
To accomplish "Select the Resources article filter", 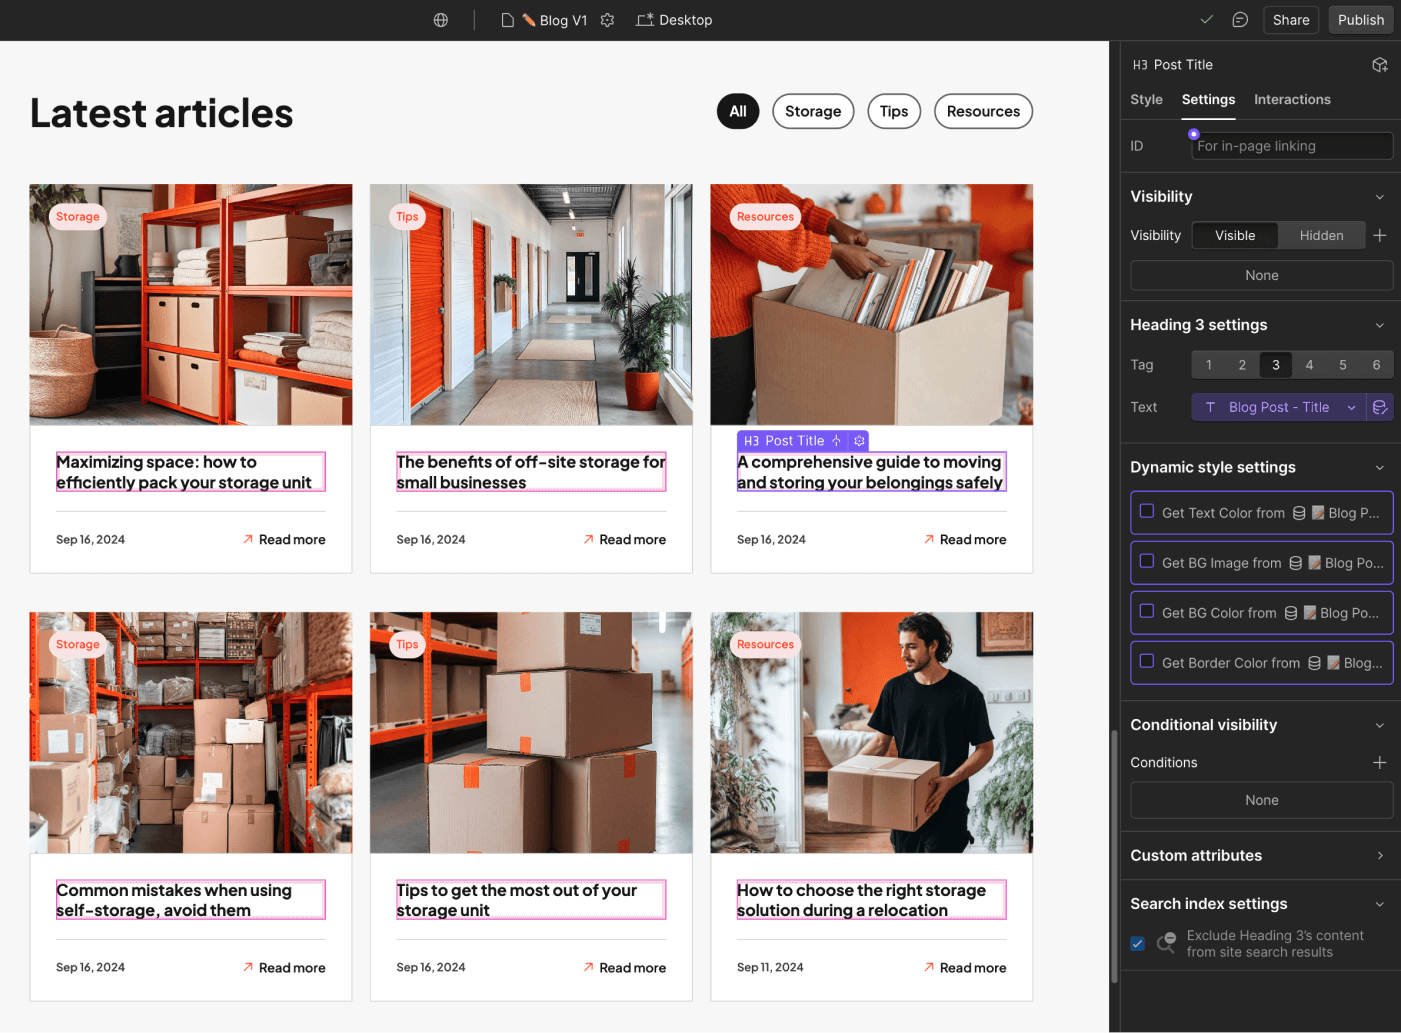I will 983,111.
